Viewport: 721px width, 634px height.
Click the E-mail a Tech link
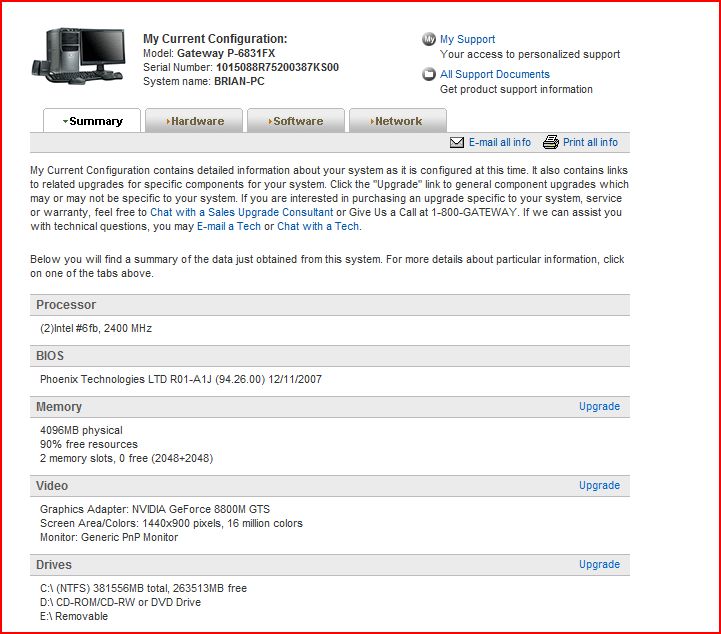coord(229,227)
